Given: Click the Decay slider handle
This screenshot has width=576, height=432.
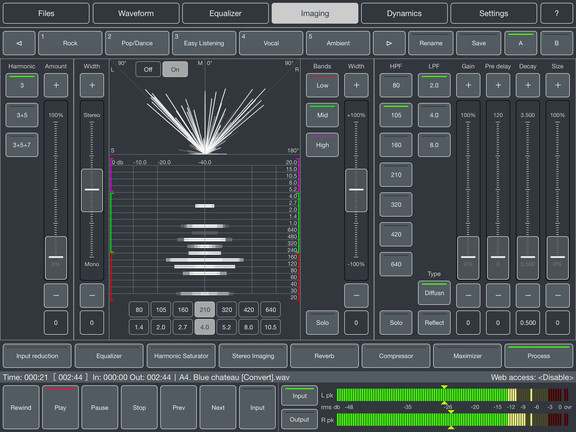Looking at the screenshot, I should (x=528, y=257).
